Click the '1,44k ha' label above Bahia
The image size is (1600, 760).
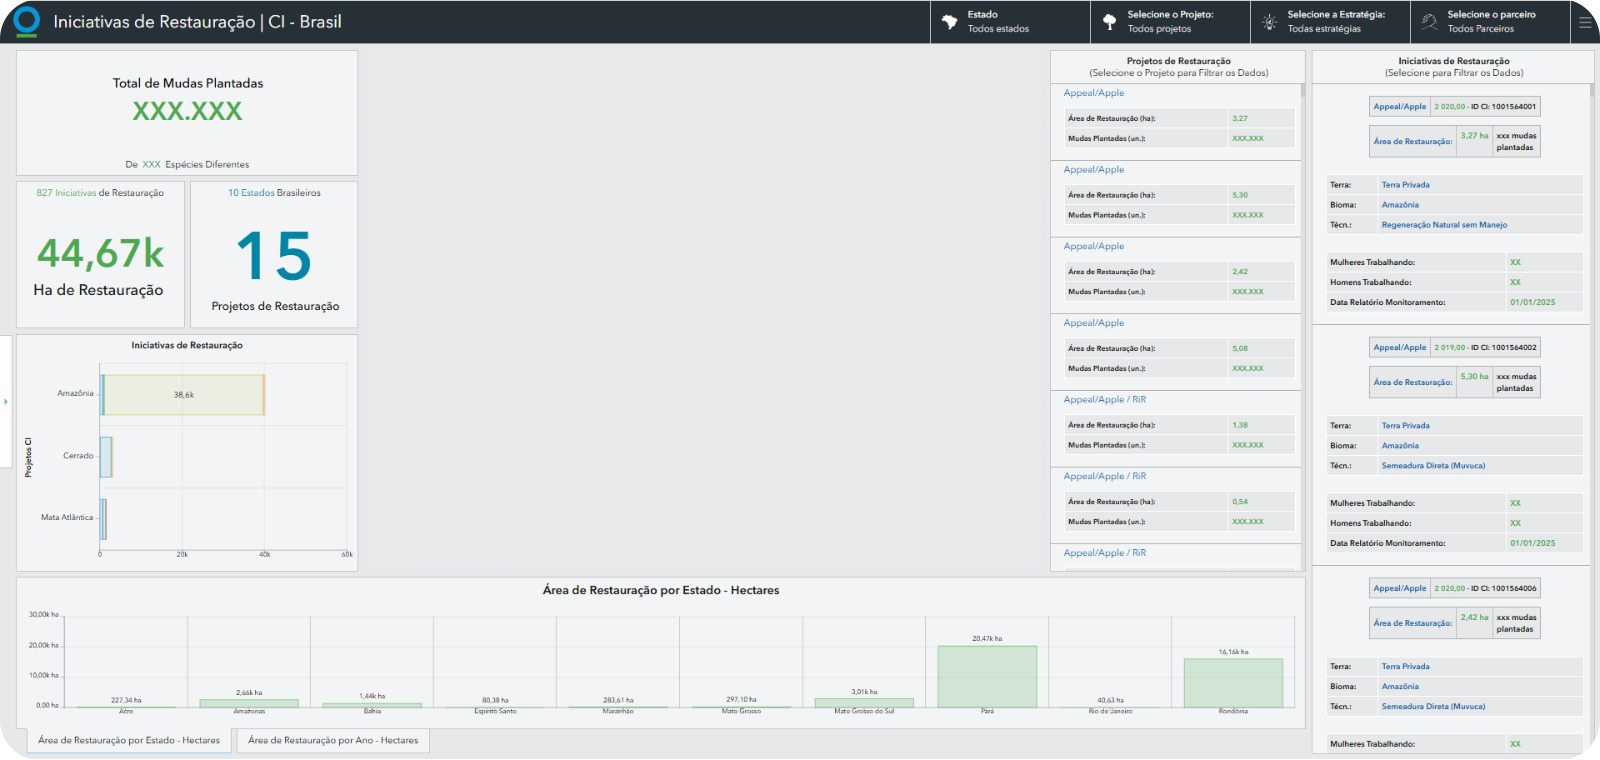372,696
